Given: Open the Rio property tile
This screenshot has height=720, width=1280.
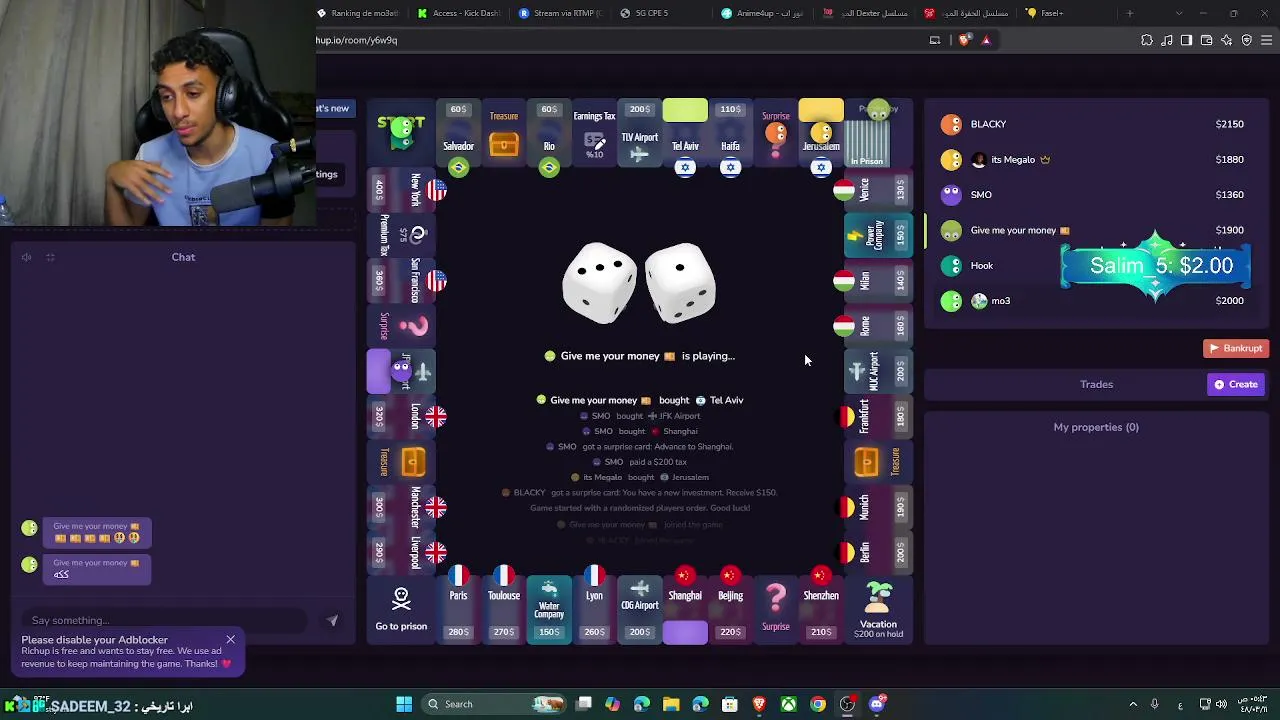Looking at the screenshot, I should (549, 133).
